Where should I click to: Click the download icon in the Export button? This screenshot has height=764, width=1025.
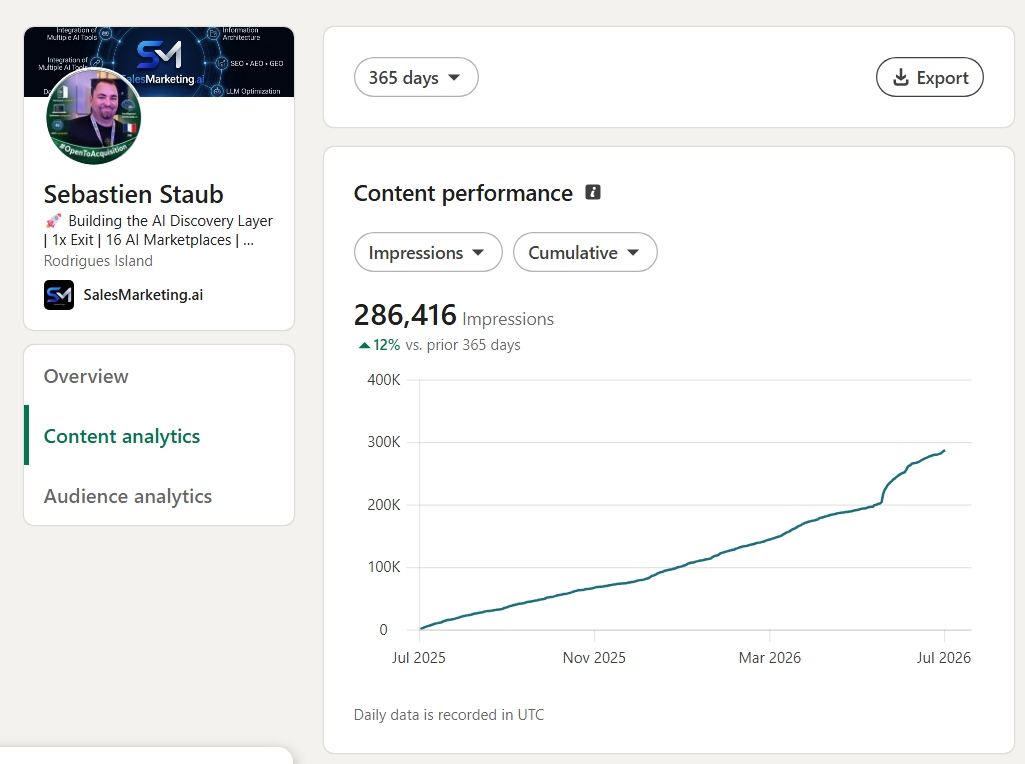click(x=901, y=77)
